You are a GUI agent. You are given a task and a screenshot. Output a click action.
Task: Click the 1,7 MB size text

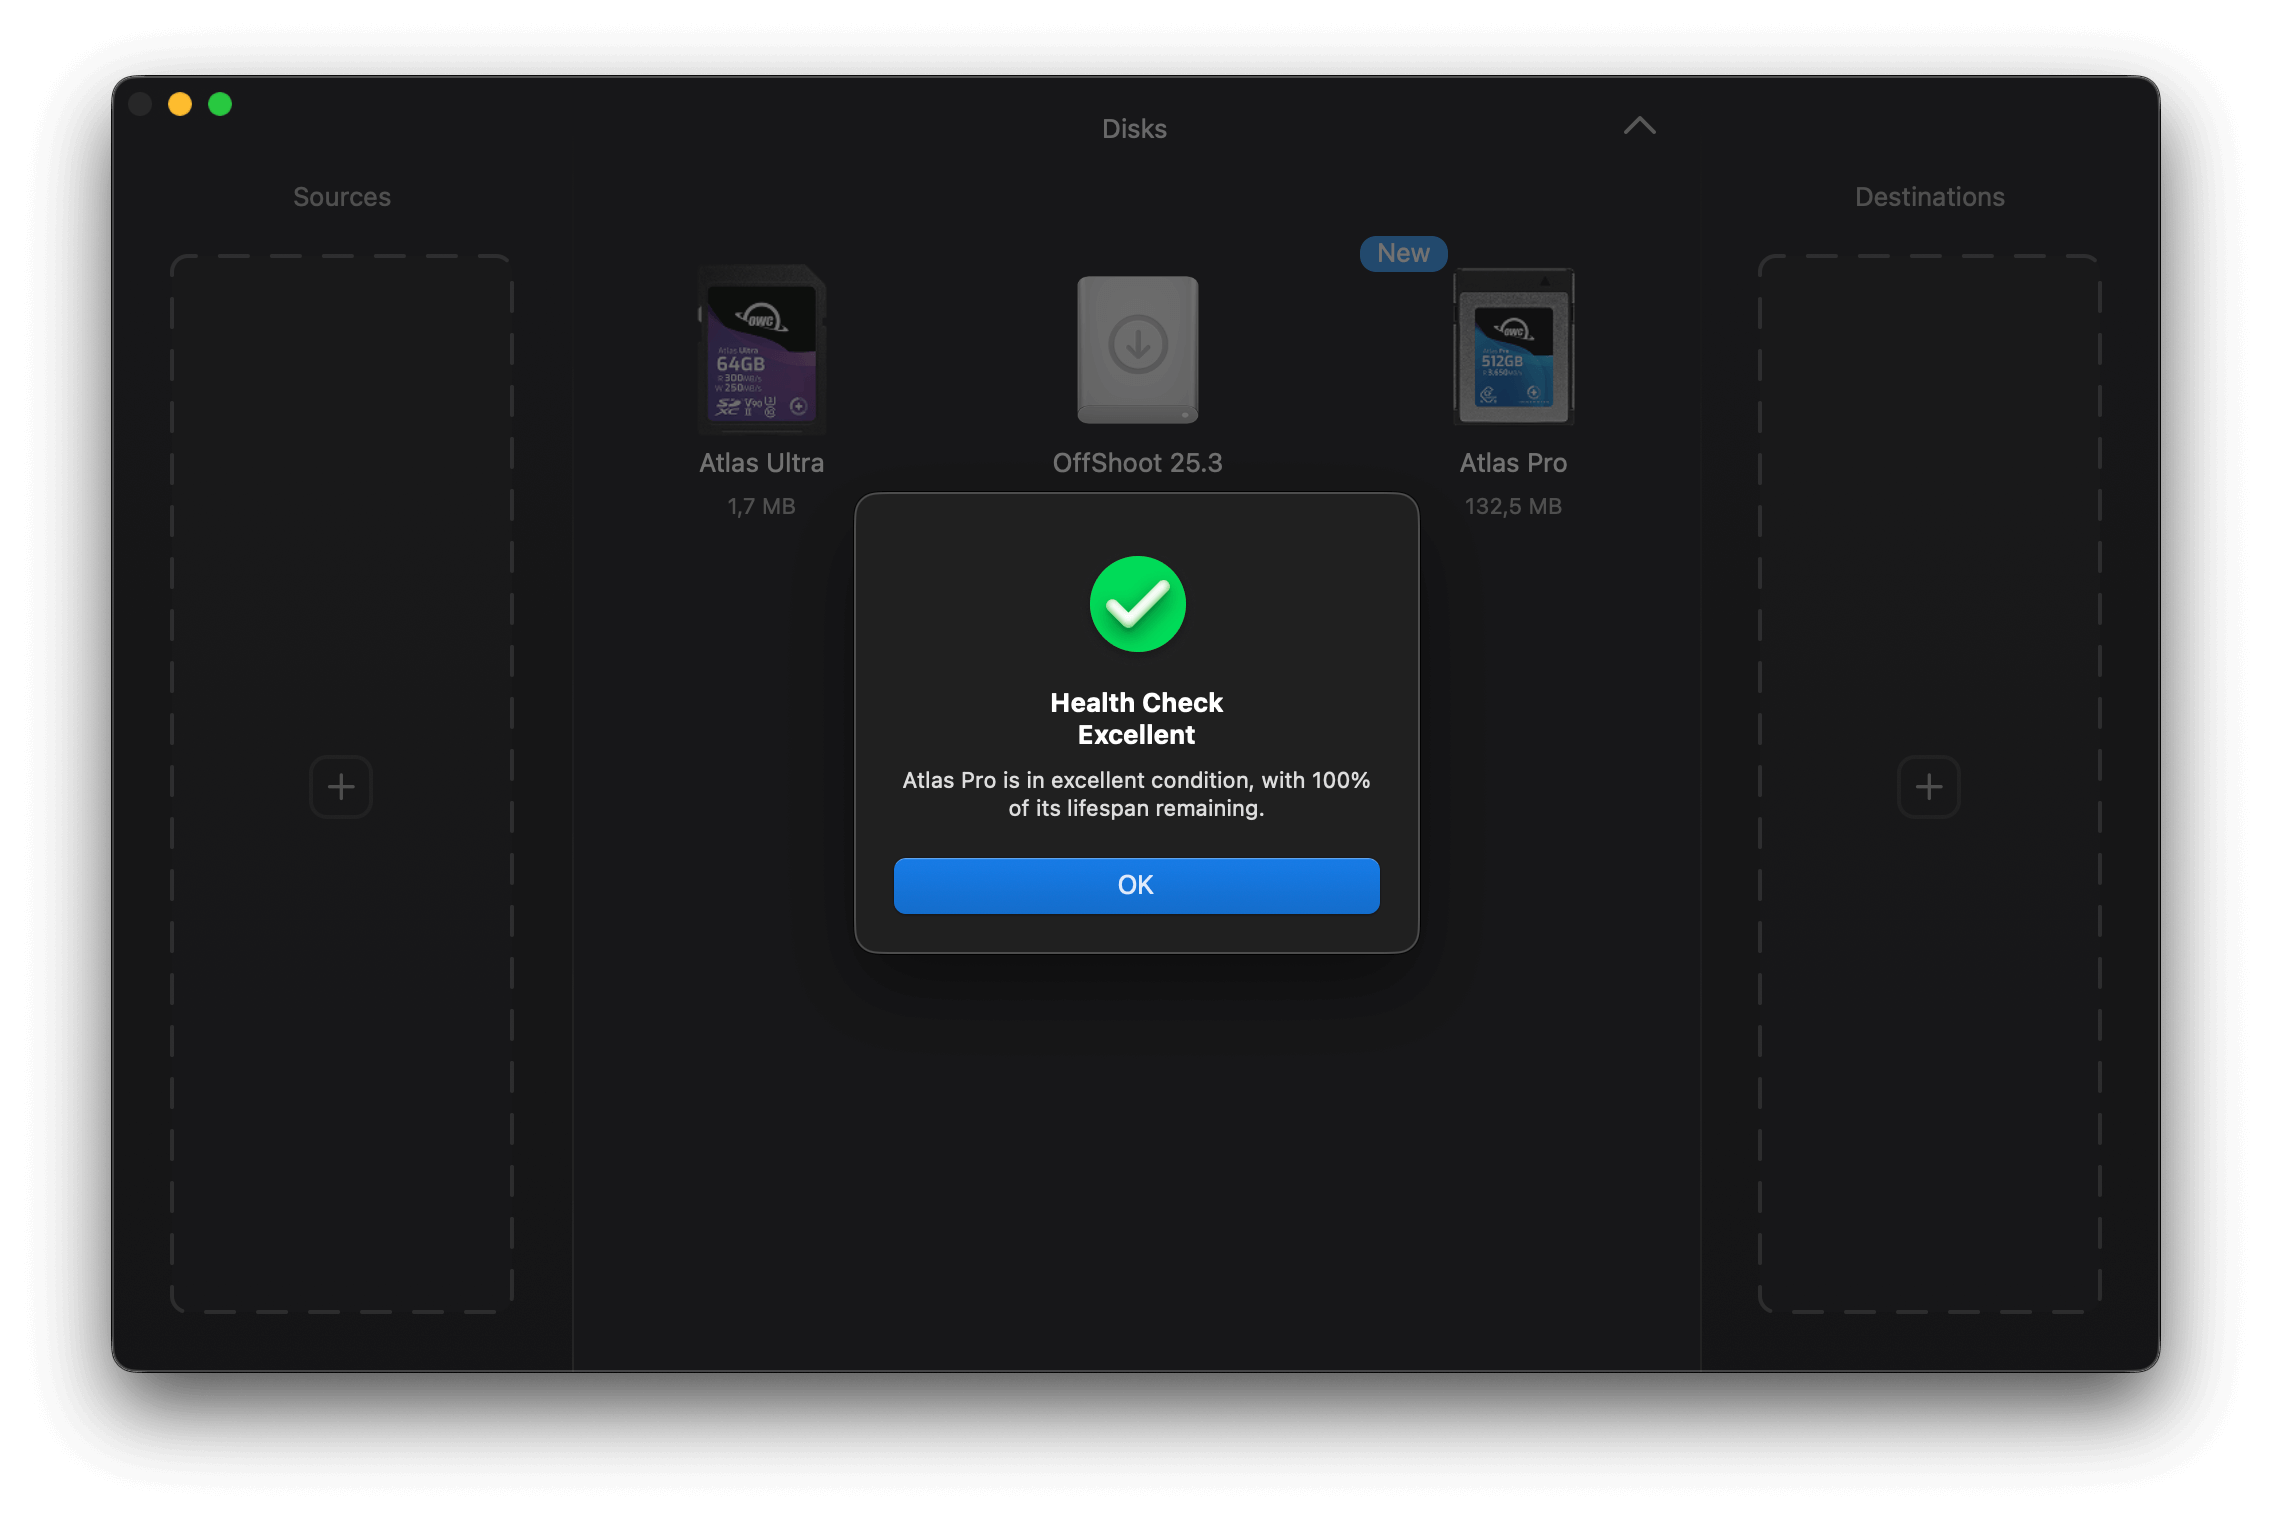pyautogui.click(x=761, y=506)
